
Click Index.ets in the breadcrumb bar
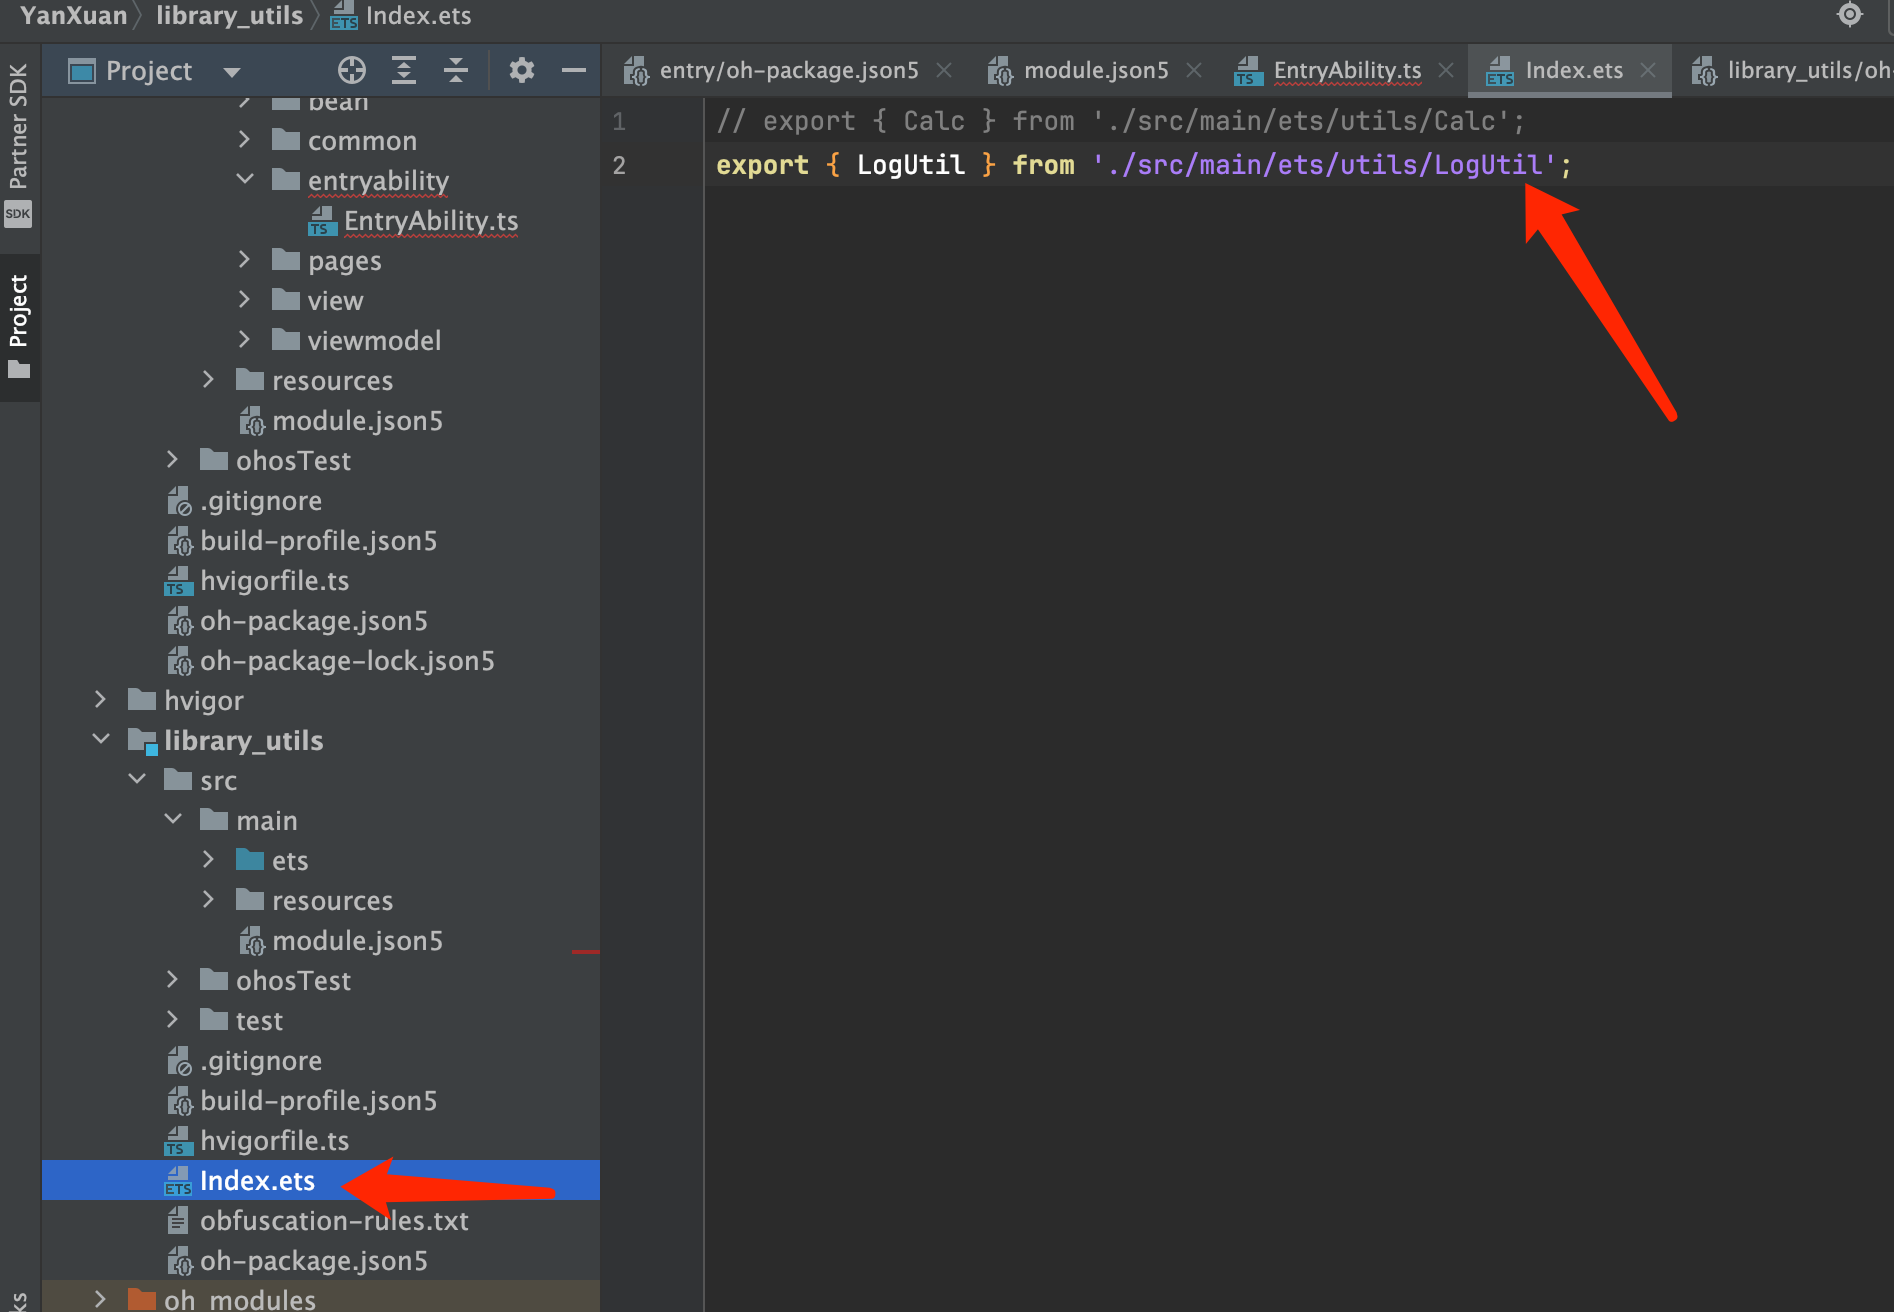click(x=401, y=16)
